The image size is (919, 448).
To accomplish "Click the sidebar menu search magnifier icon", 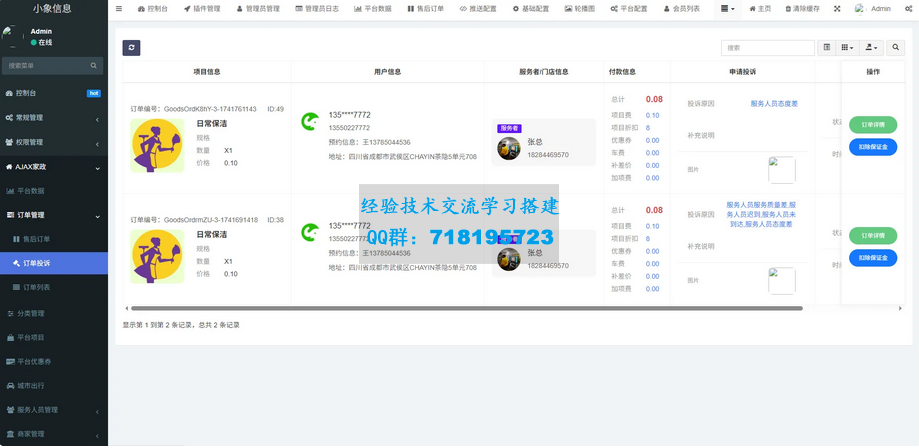I will click(x=94, y=66).
